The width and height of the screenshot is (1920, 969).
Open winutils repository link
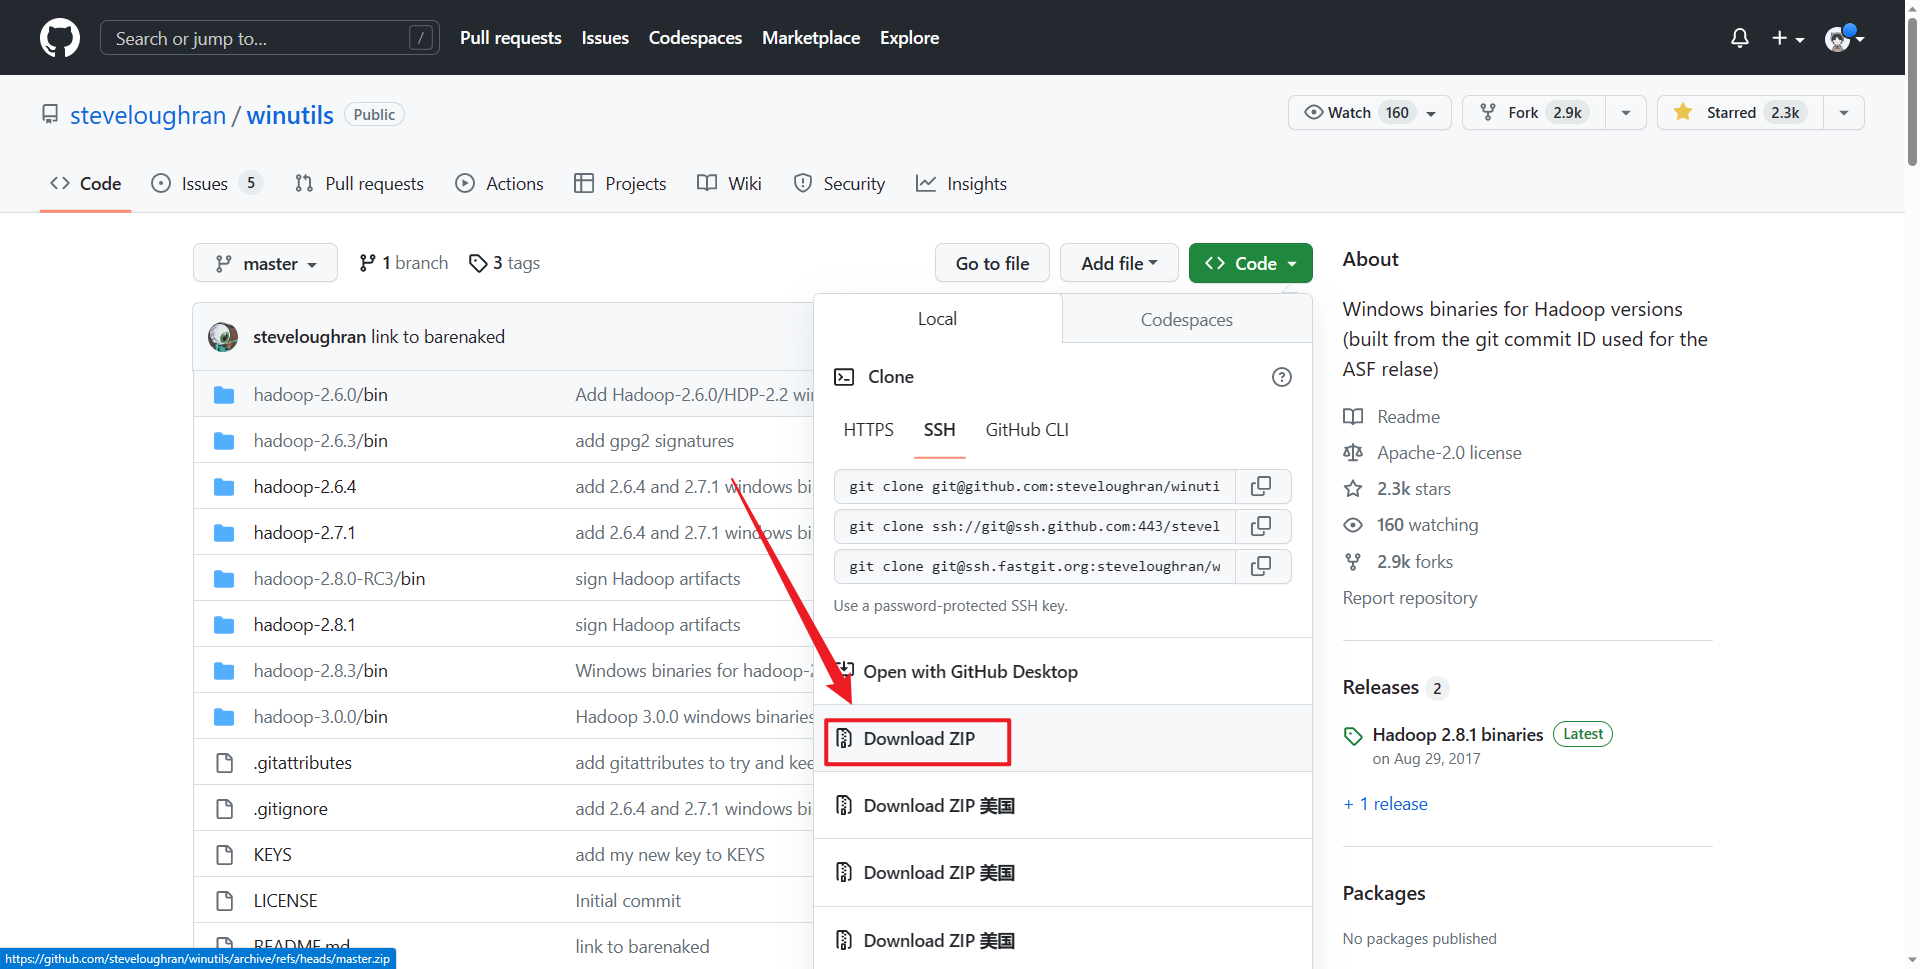coord(290,115)
